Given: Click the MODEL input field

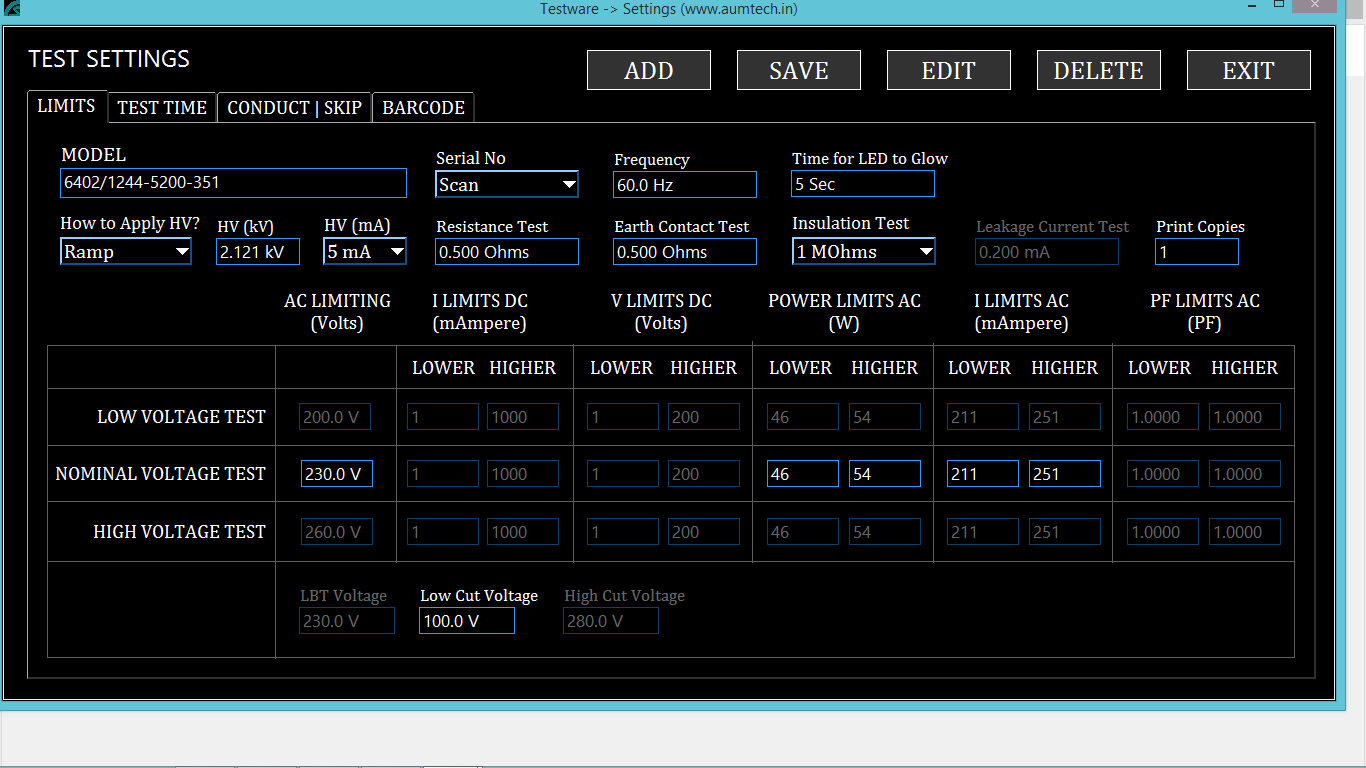Looking at the screenshot, I should [233, 183].
